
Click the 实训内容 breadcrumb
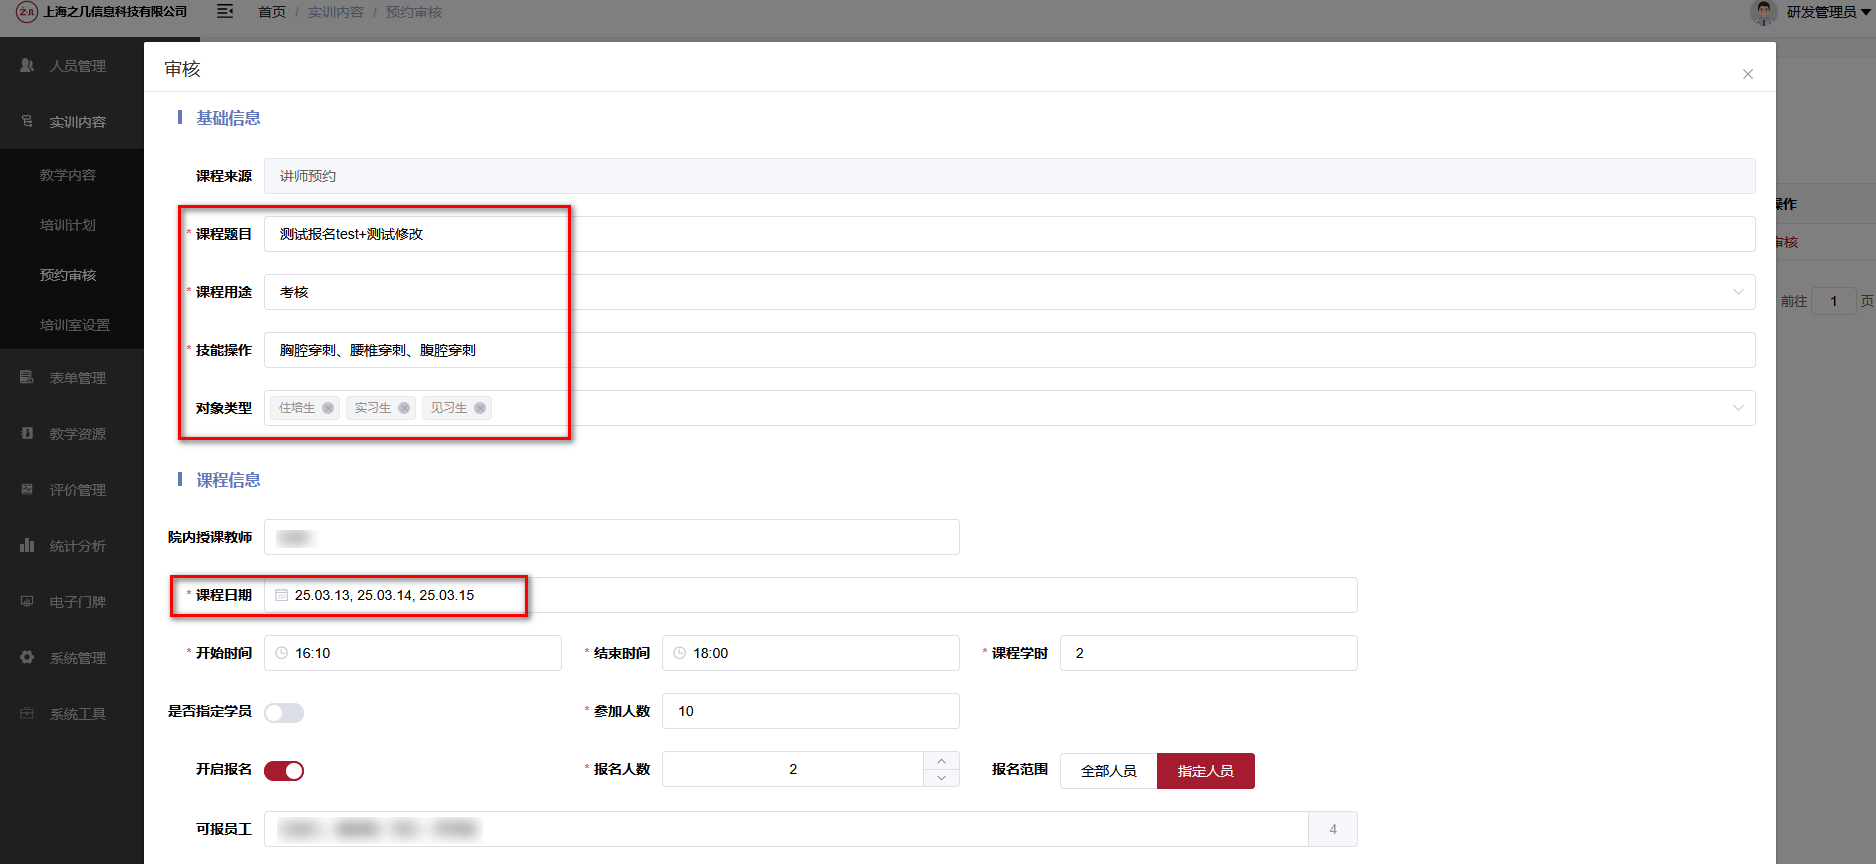coord(336,12)
